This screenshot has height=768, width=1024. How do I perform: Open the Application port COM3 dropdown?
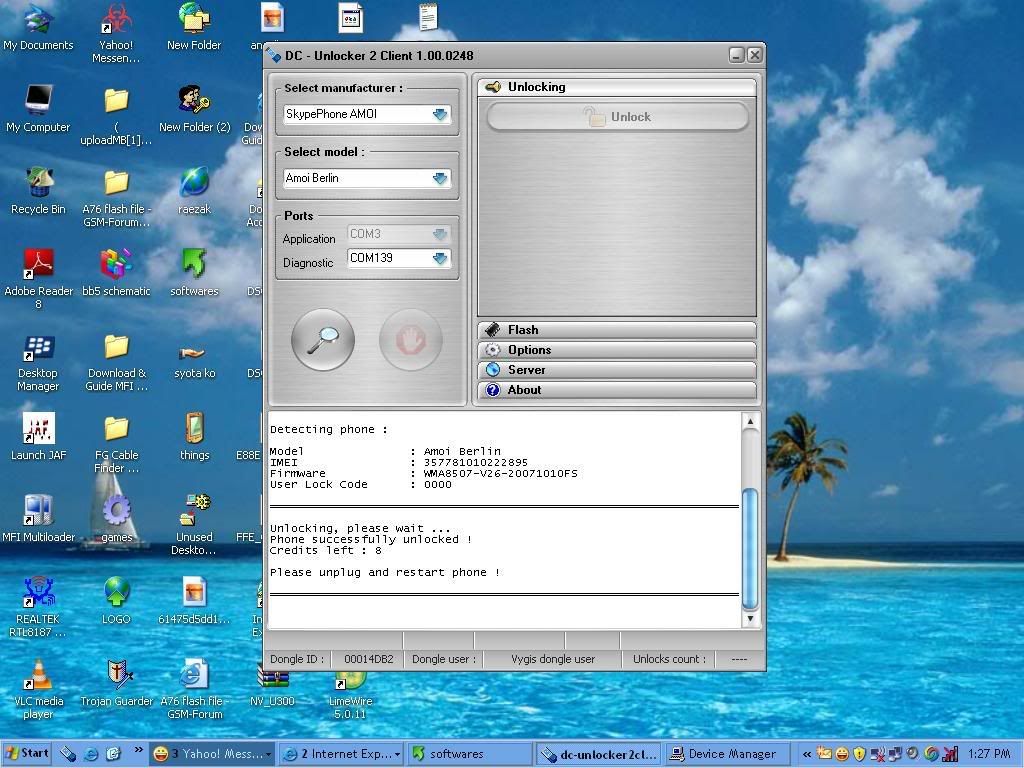(x=440, y=234)
